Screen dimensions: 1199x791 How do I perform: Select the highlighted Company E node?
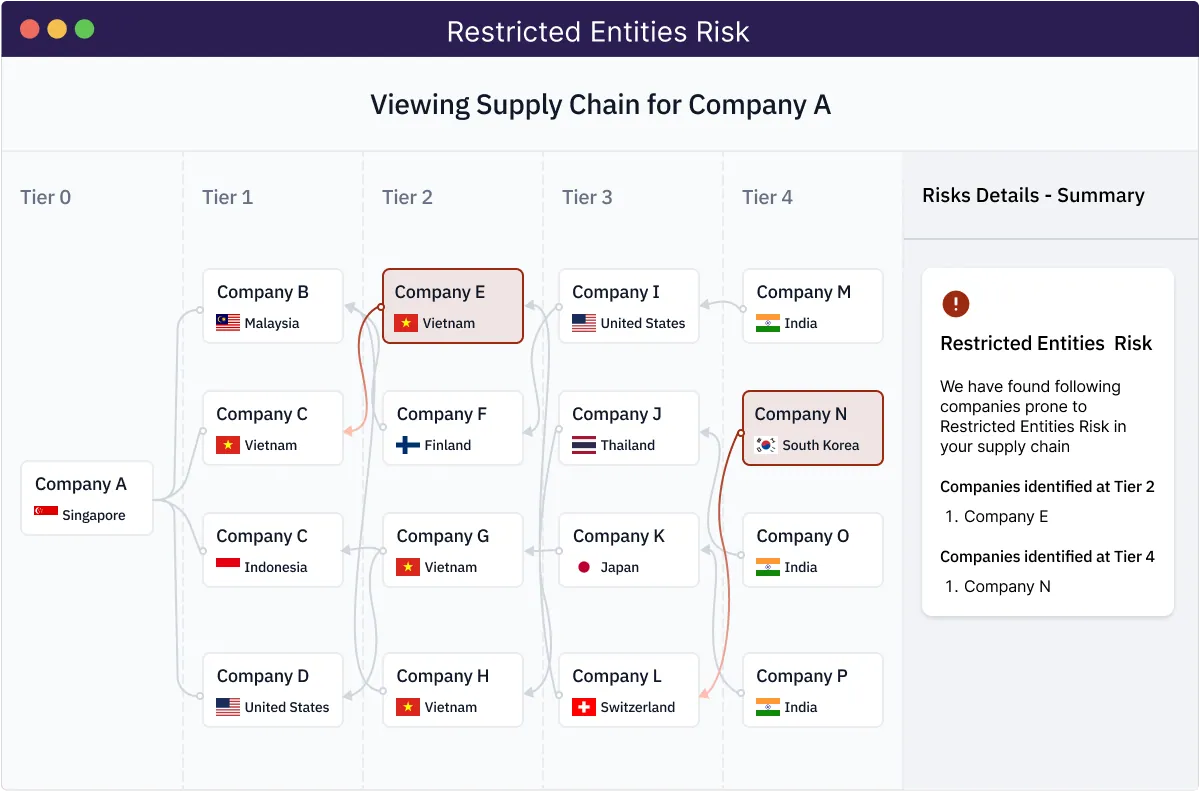[x=453, y=306]
